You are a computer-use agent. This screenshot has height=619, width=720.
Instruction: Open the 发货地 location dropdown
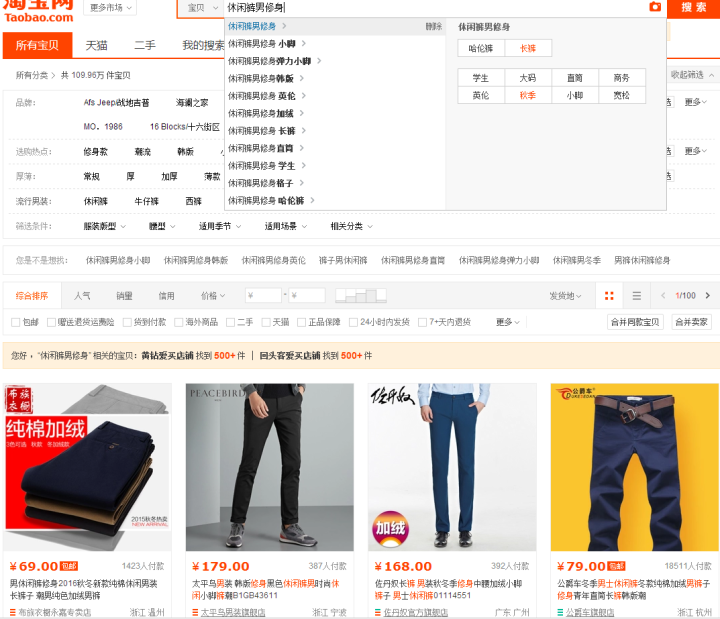(565, 296)
